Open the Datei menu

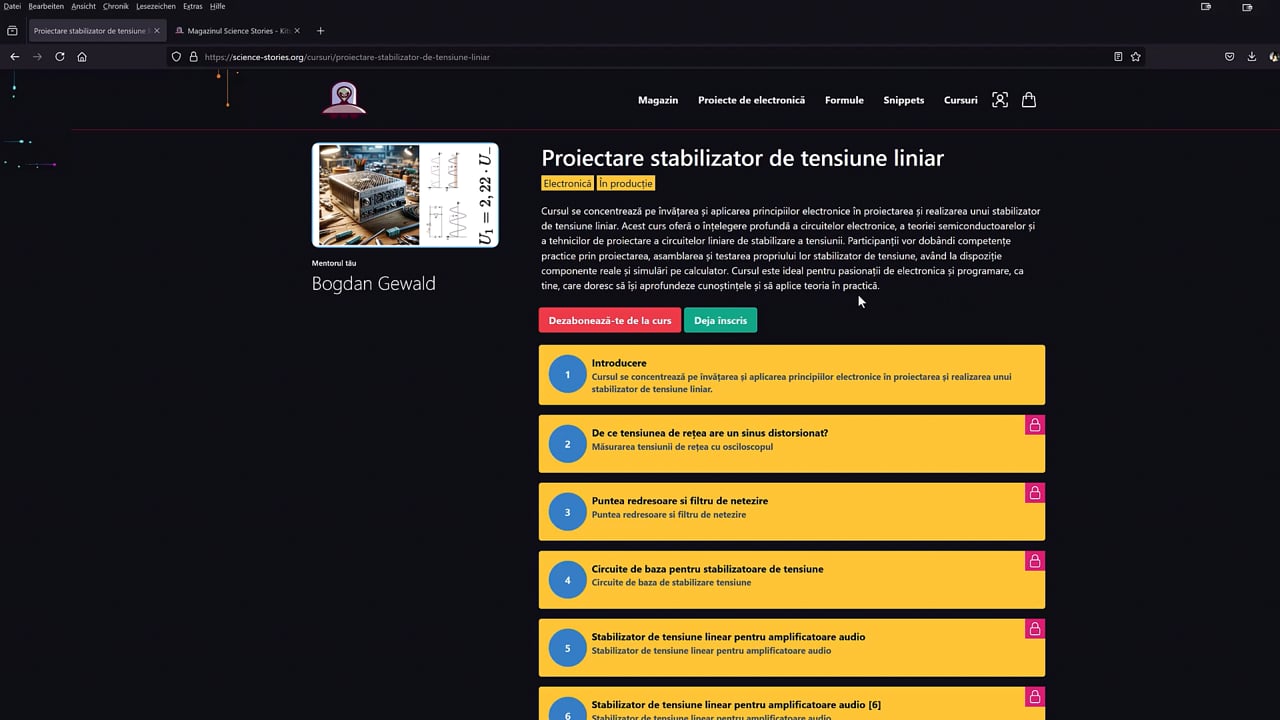coord(12,6)
